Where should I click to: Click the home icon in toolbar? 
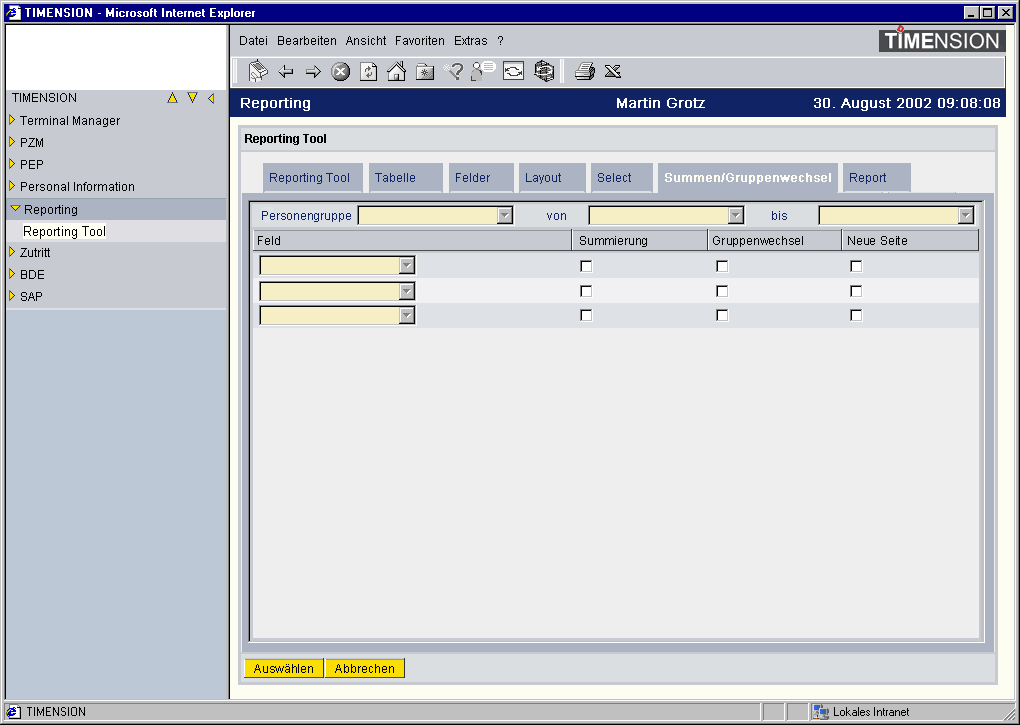pyautogui.click(x=397, y=72)
